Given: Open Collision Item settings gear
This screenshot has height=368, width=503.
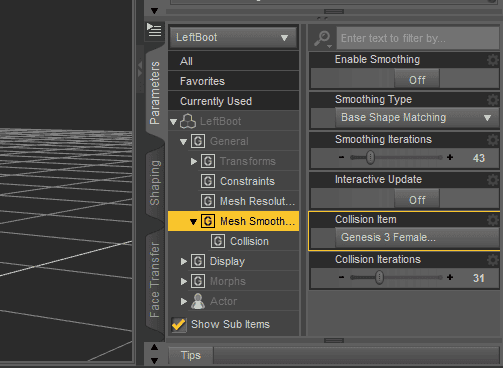Looking at the screenshot, I should click(493, 220).
